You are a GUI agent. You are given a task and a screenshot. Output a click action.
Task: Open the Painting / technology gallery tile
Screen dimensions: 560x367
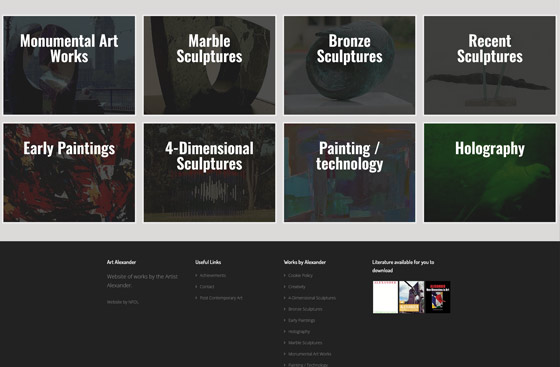[x=350, y=173]
